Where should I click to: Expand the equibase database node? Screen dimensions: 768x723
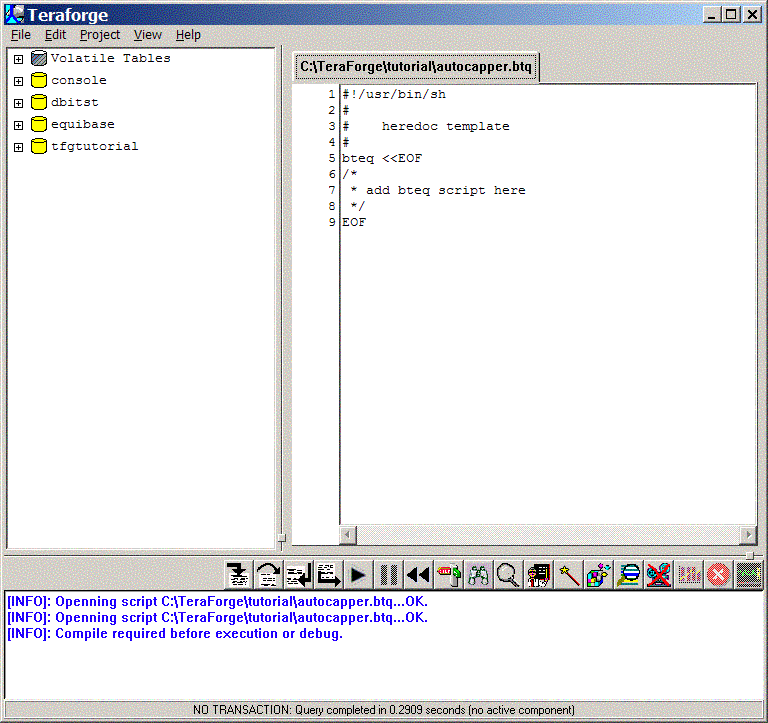click(x=18, y=125)
